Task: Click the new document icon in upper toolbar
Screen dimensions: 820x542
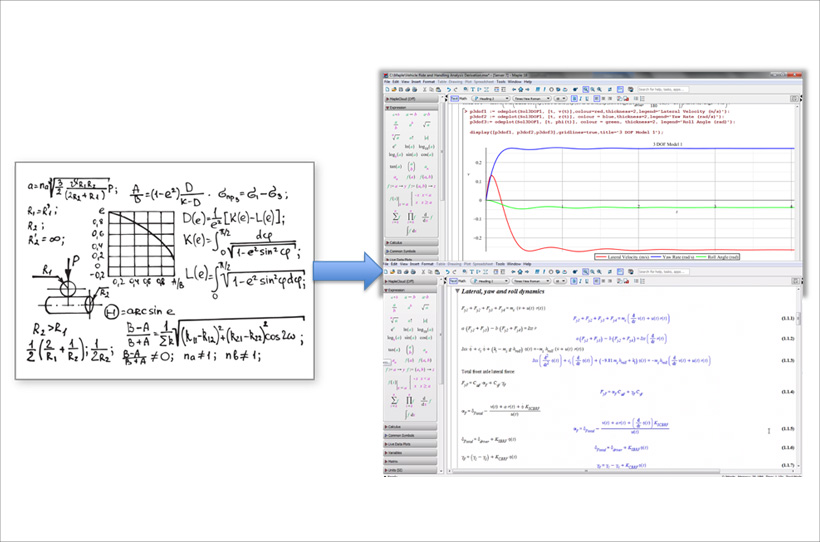Action: click(x=389, y=90)
